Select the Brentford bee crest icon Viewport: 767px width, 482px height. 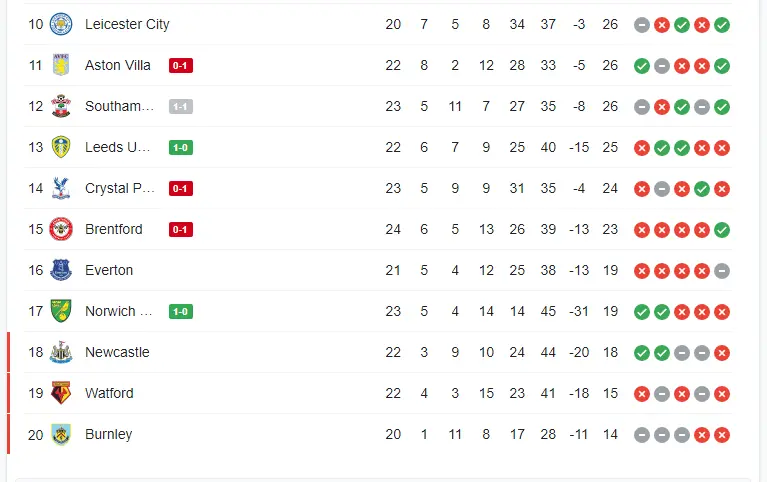point(61,229)
